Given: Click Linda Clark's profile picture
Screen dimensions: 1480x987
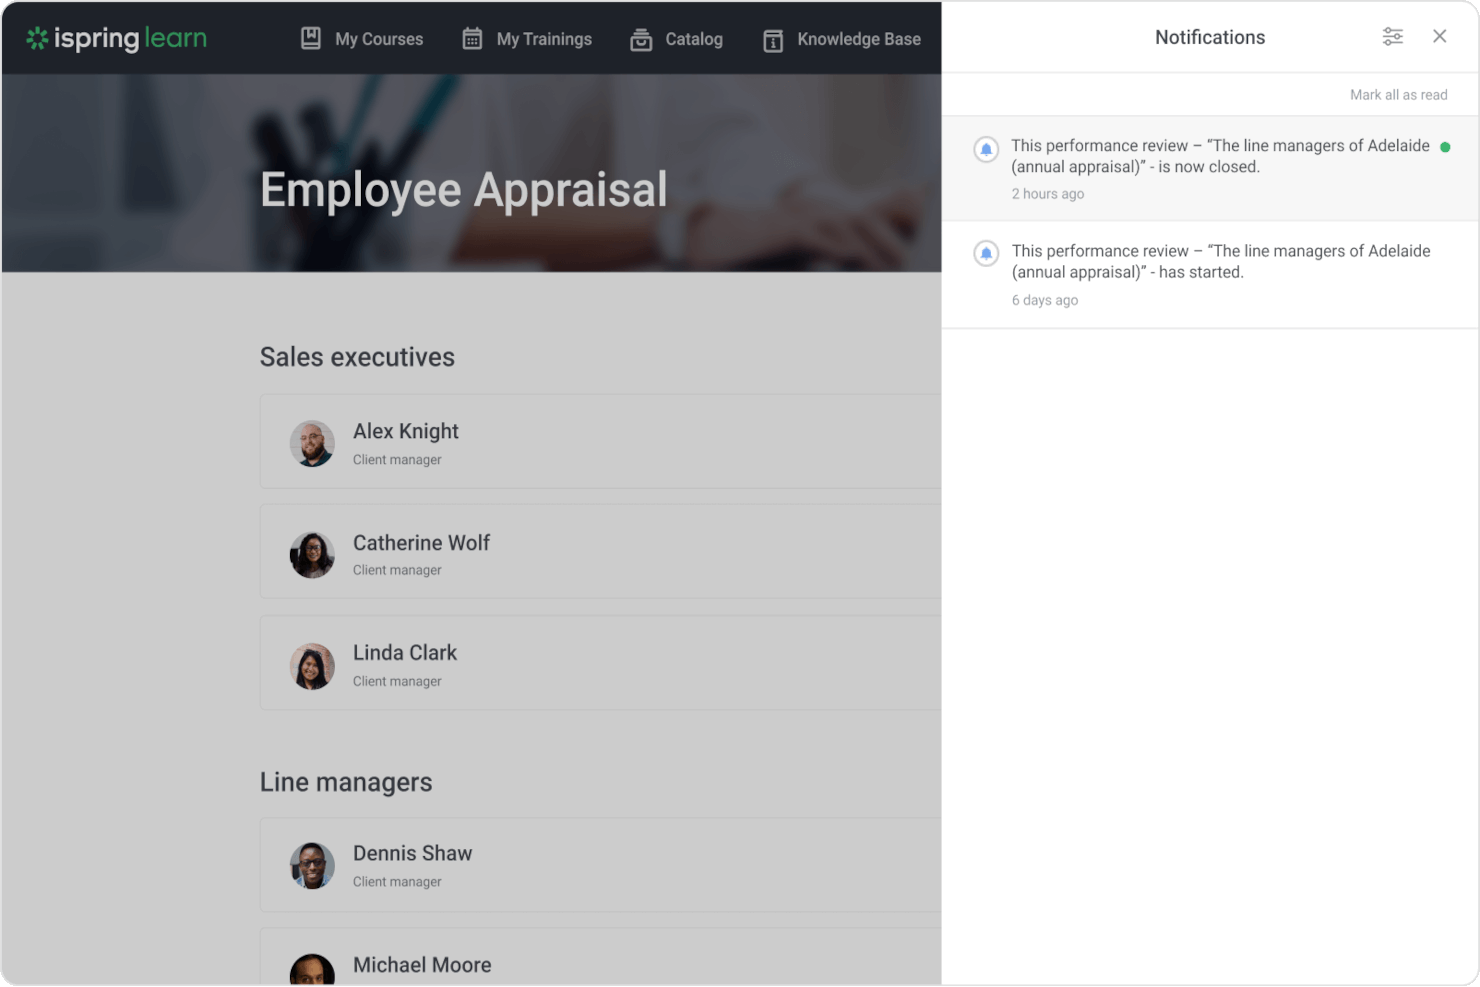Looking at the screenshot, I should pyautogui.click(x=311, y=663).
